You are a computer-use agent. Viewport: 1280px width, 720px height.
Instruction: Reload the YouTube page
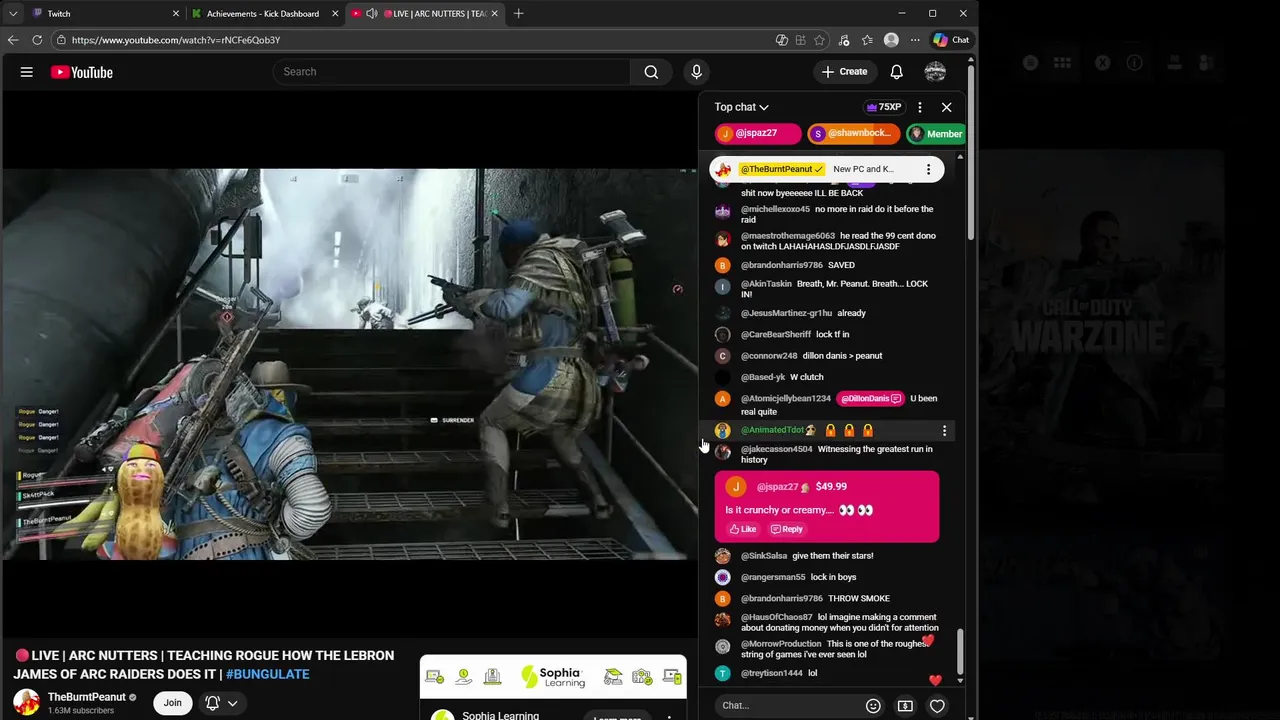37,40
